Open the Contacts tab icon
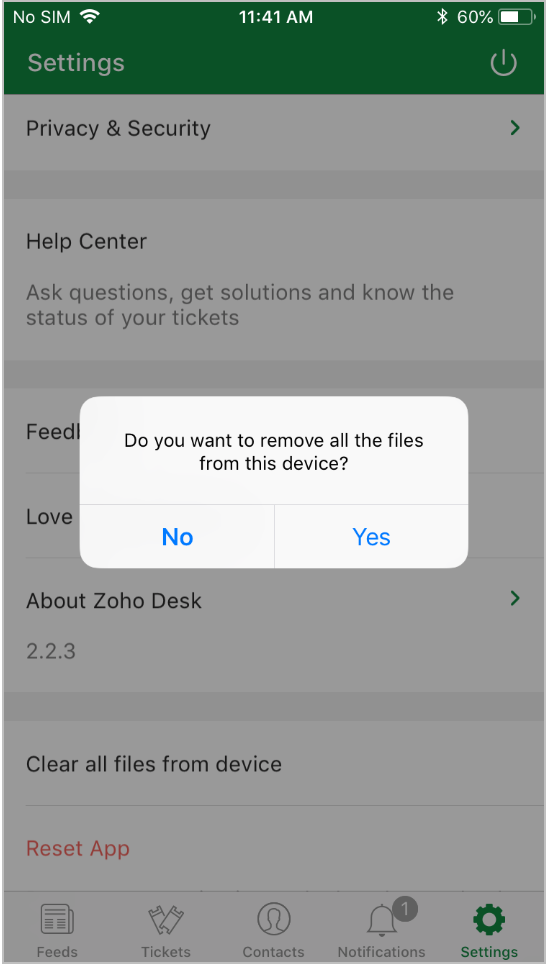 [273, 920]
